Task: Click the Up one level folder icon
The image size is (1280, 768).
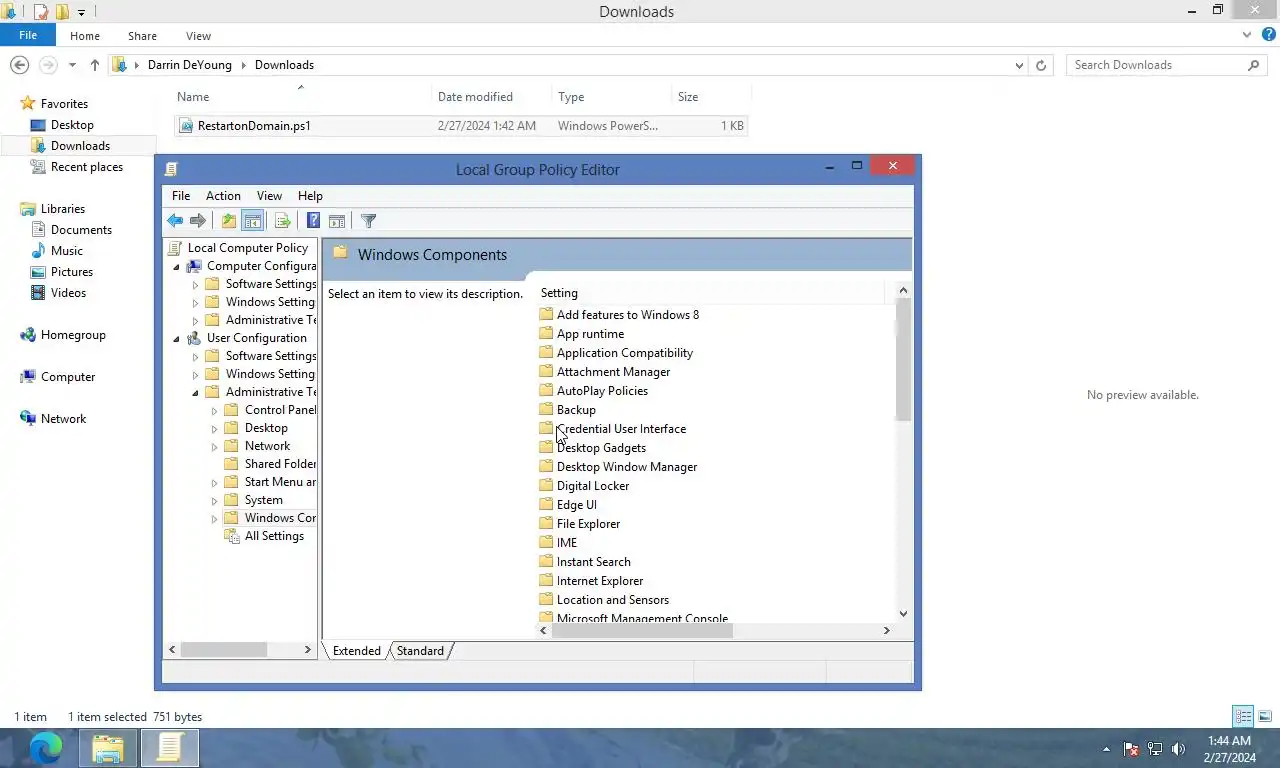Action: (229, 221)
